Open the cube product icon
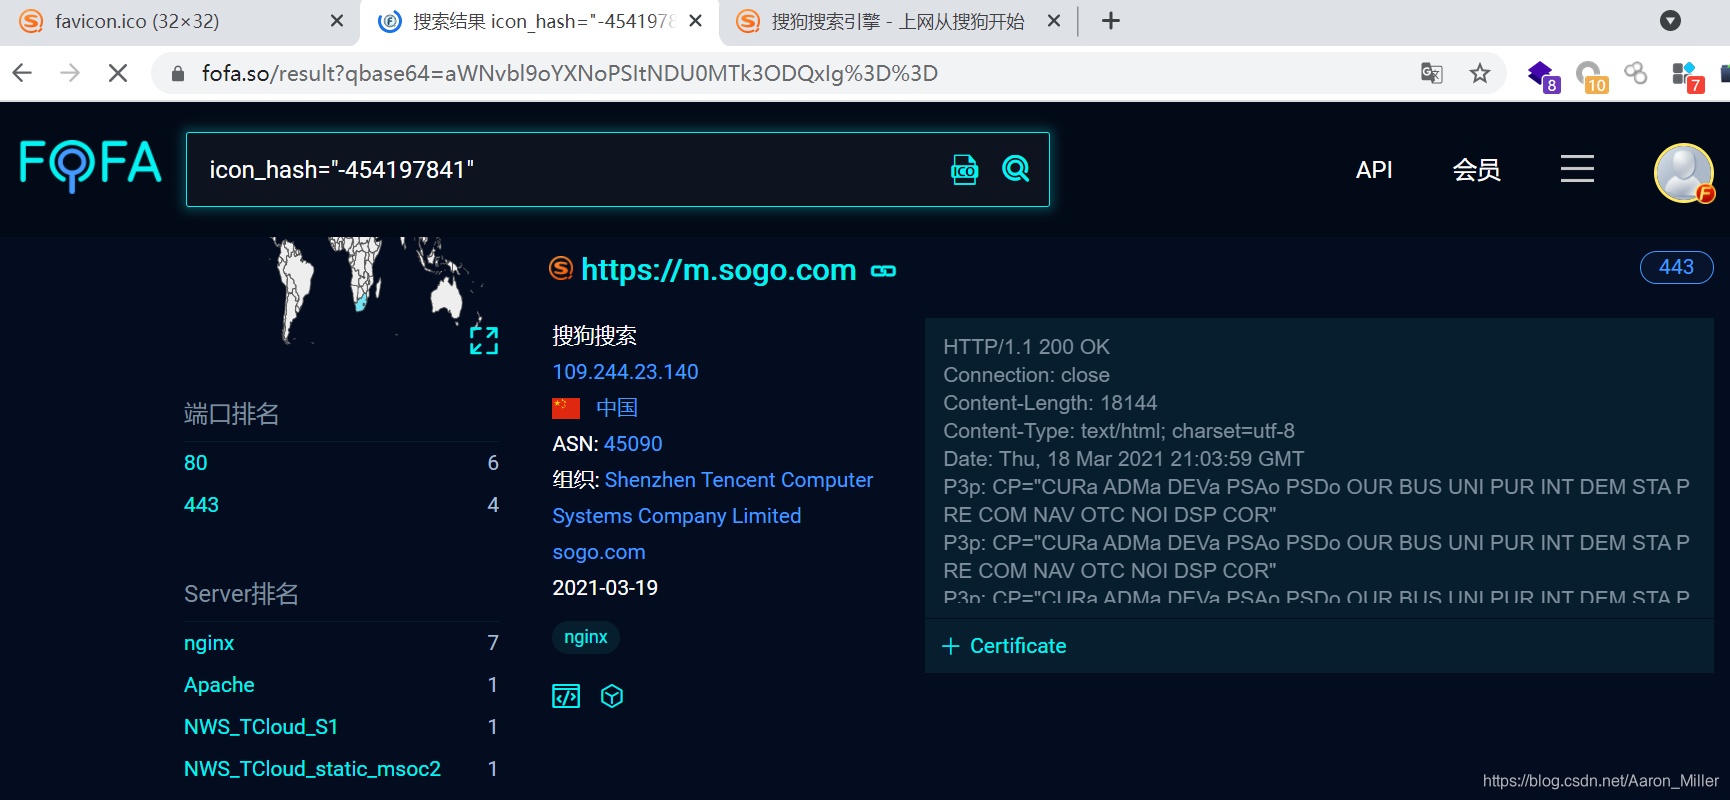 click(x=612, y=696)
